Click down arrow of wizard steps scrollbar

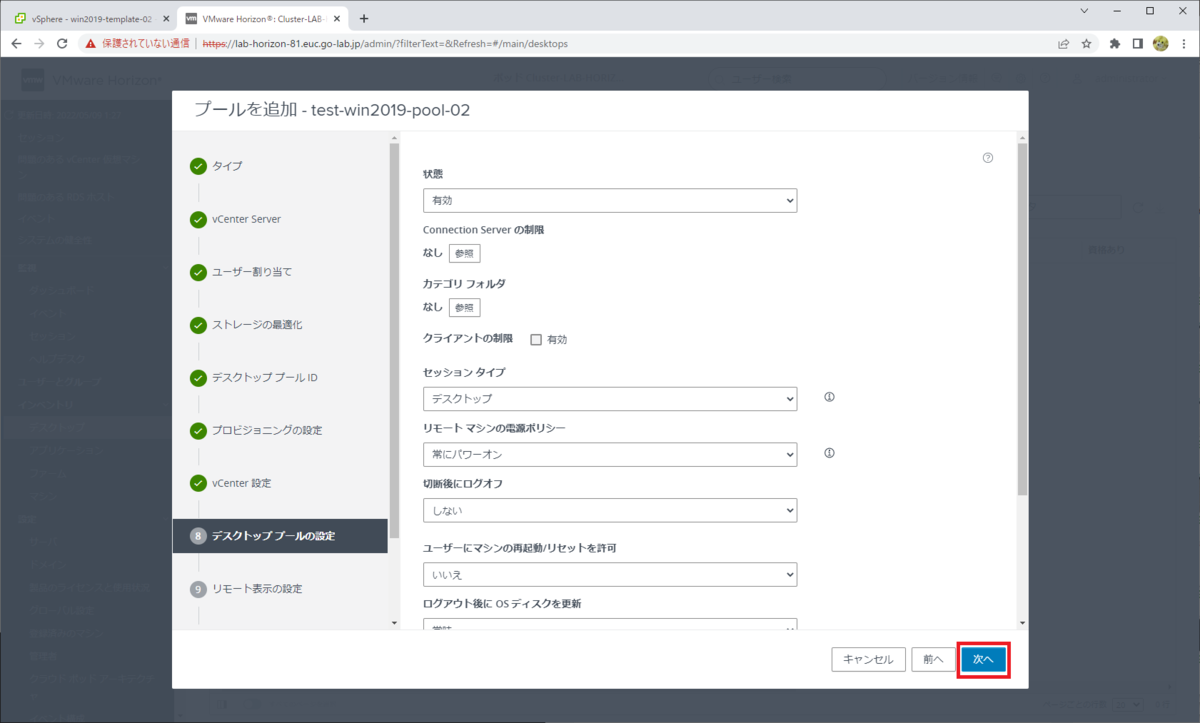click(x=393, y=623)
